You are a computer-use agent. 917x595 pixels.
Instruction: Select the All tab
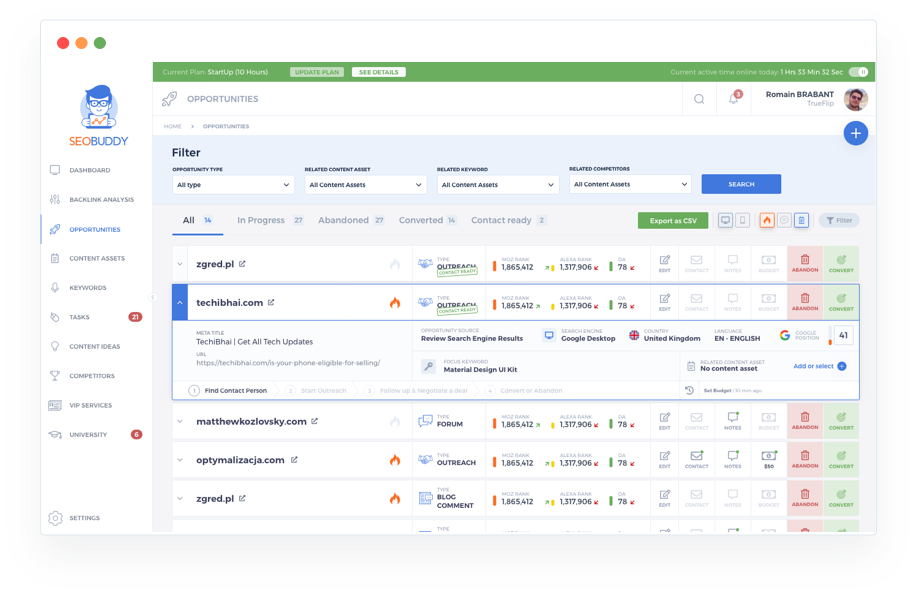click(x=197, y=221)
